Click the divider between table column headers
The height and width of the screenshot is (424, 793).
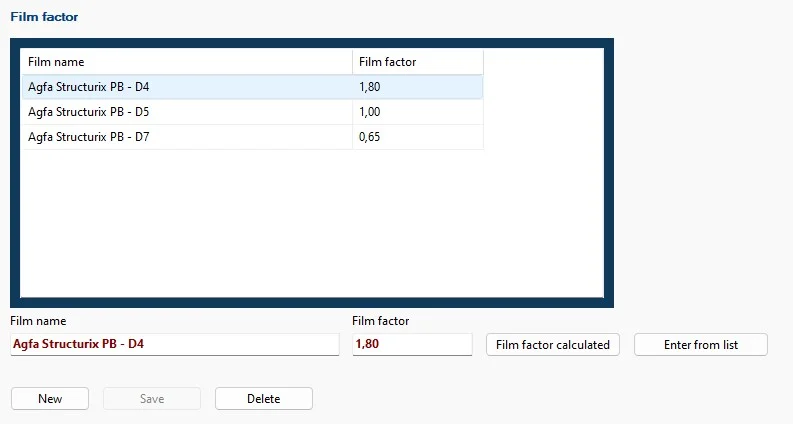pyautogui.click(x=353, y=62)
